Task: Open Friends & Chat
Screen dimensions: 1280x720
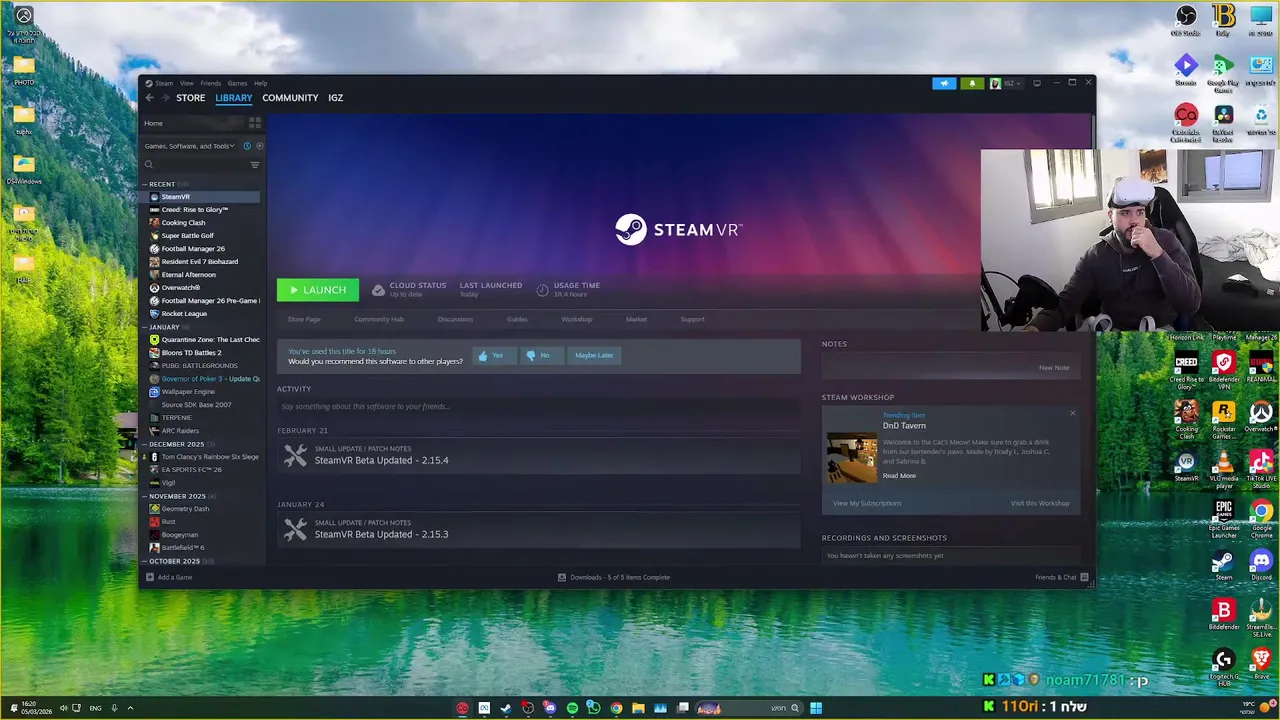Action: pos(1062,577)
